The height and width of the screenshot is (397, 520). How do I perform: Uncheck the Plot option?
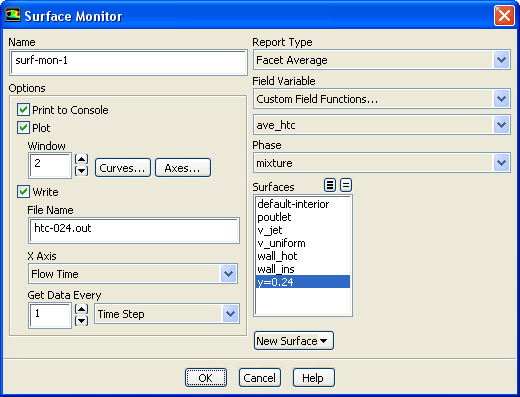[23, 128]
